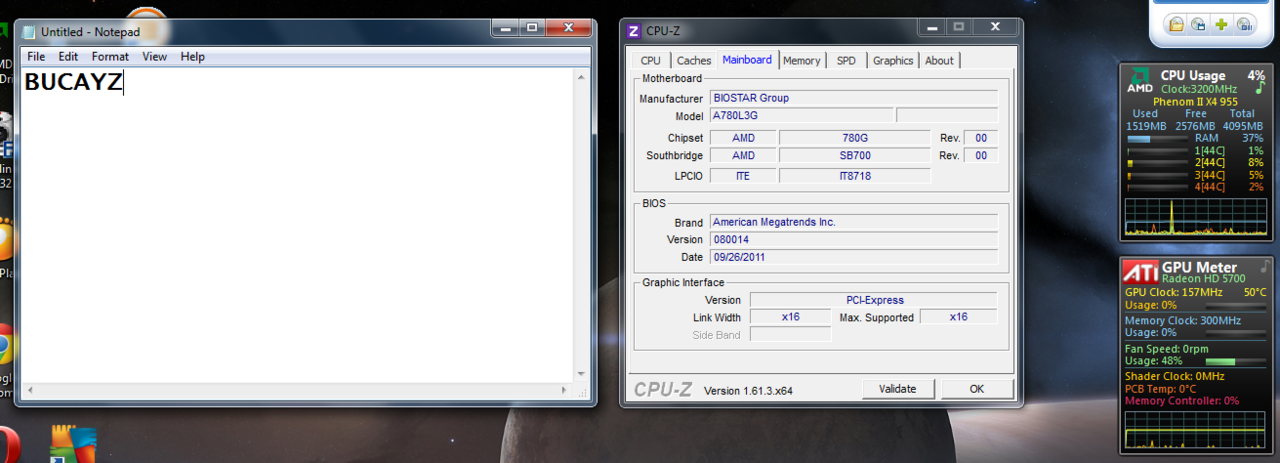Click Phenom II X4 955 label

[1195, 101]
